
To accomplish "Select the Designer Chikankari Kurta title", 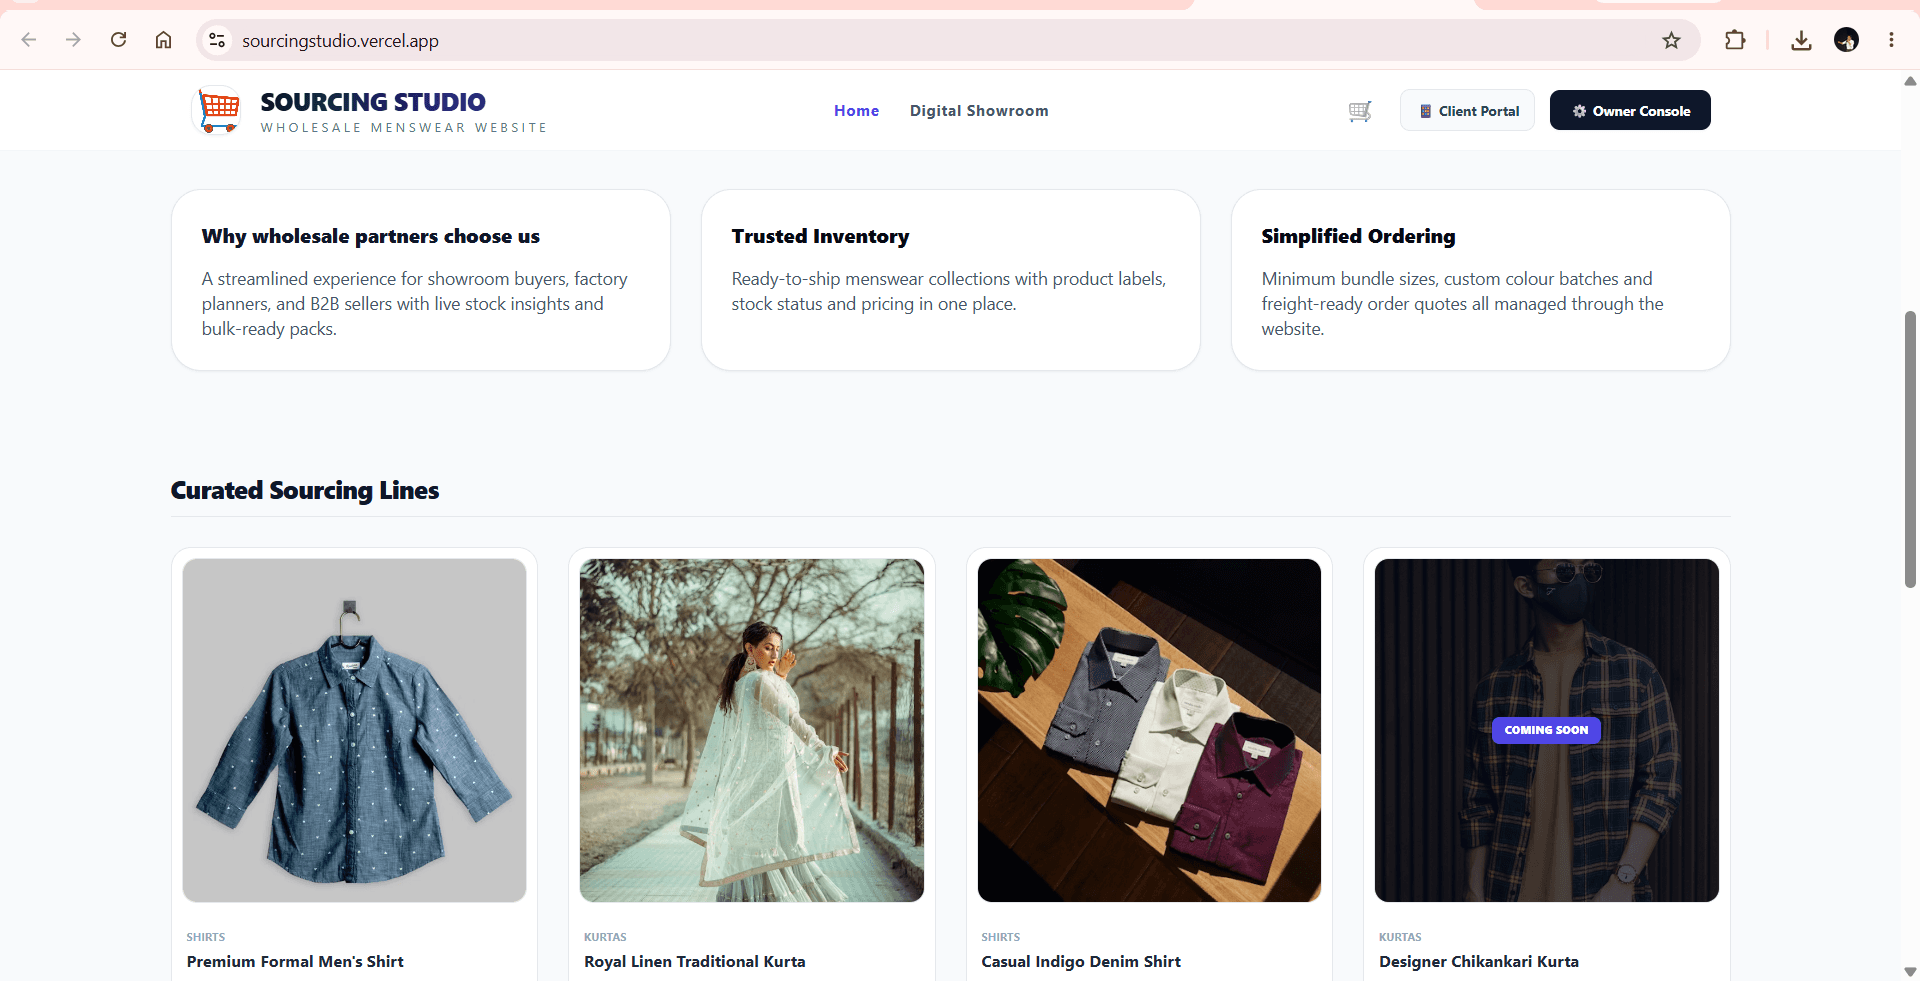I will coord(1479,962).
